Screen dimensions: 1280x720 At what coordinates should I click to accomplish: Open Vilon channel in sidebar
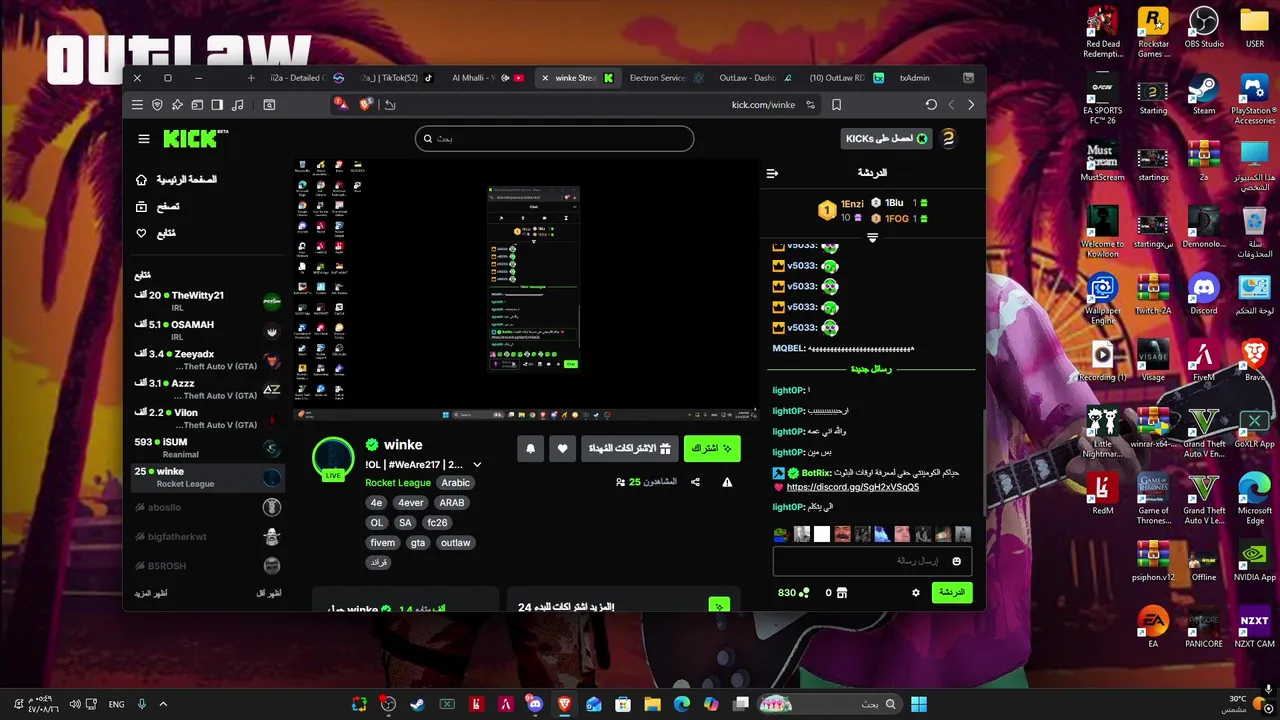pyautogui.click(x=208, y=418)
